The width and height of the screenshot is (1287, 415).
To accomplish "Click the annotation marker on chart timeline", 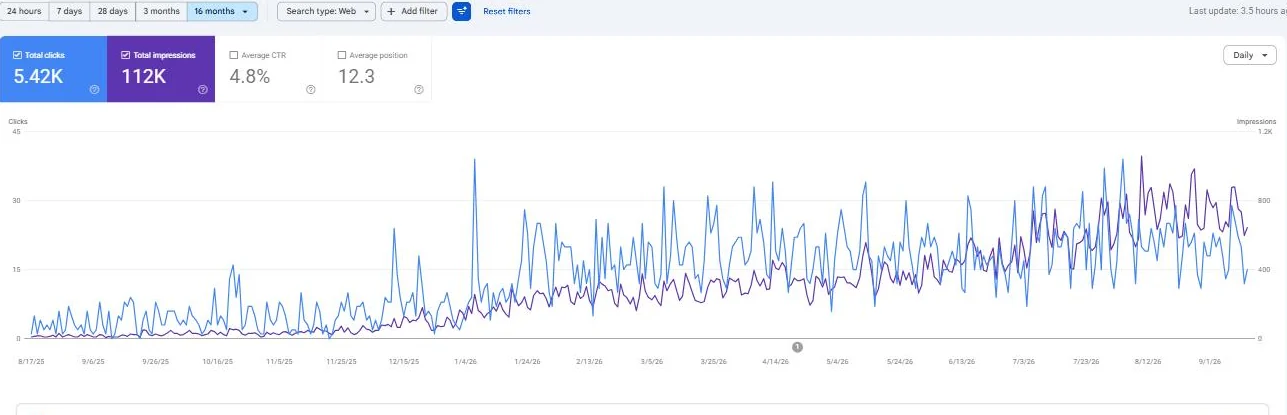I will coord(797,347).
